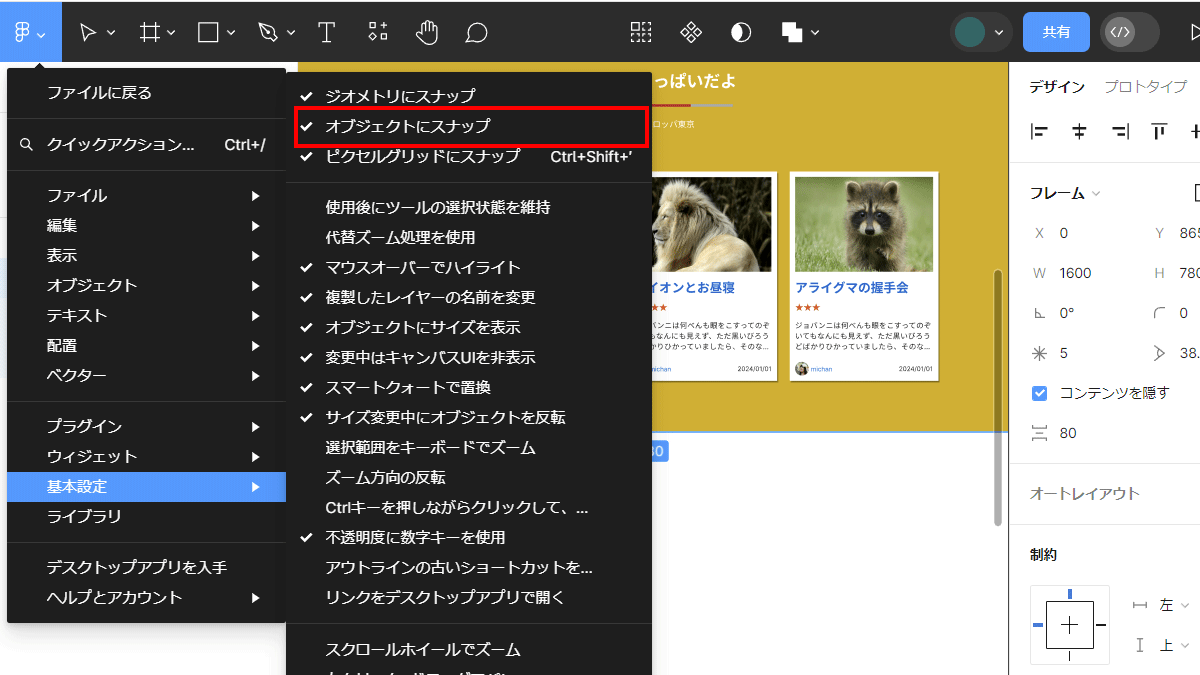Toggle オブジェクトにサイズを表示
The image size is (1200, 675).
click(469, 327)
